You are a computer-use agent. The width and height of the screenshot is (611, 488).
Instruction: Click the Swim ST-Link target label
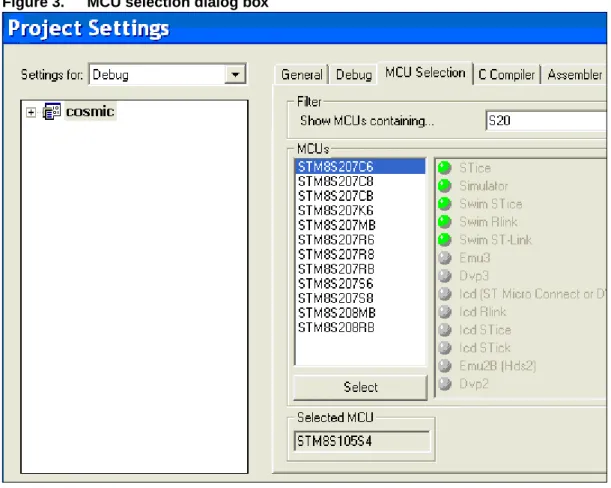click(495, 240)
